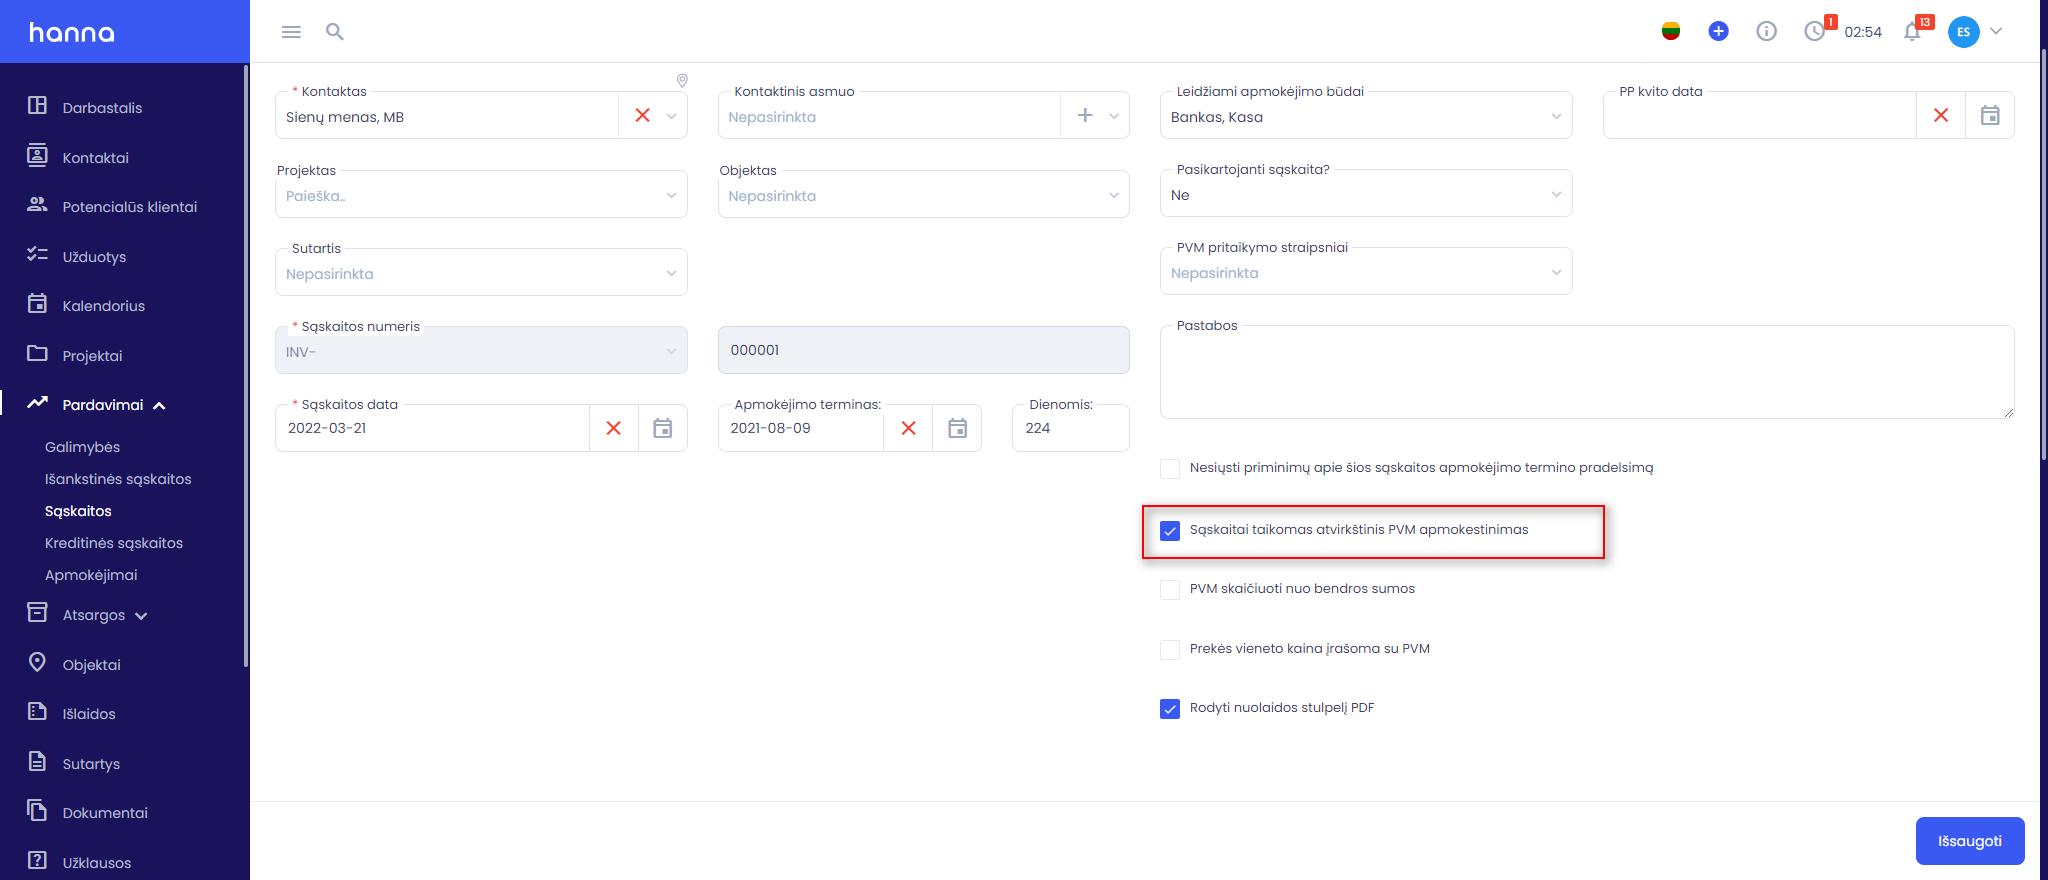This screenshot has width=2048, height=880.
Task: Expand the Pasikartojanti sąskaita dropdown
Action: (1366, 194)
